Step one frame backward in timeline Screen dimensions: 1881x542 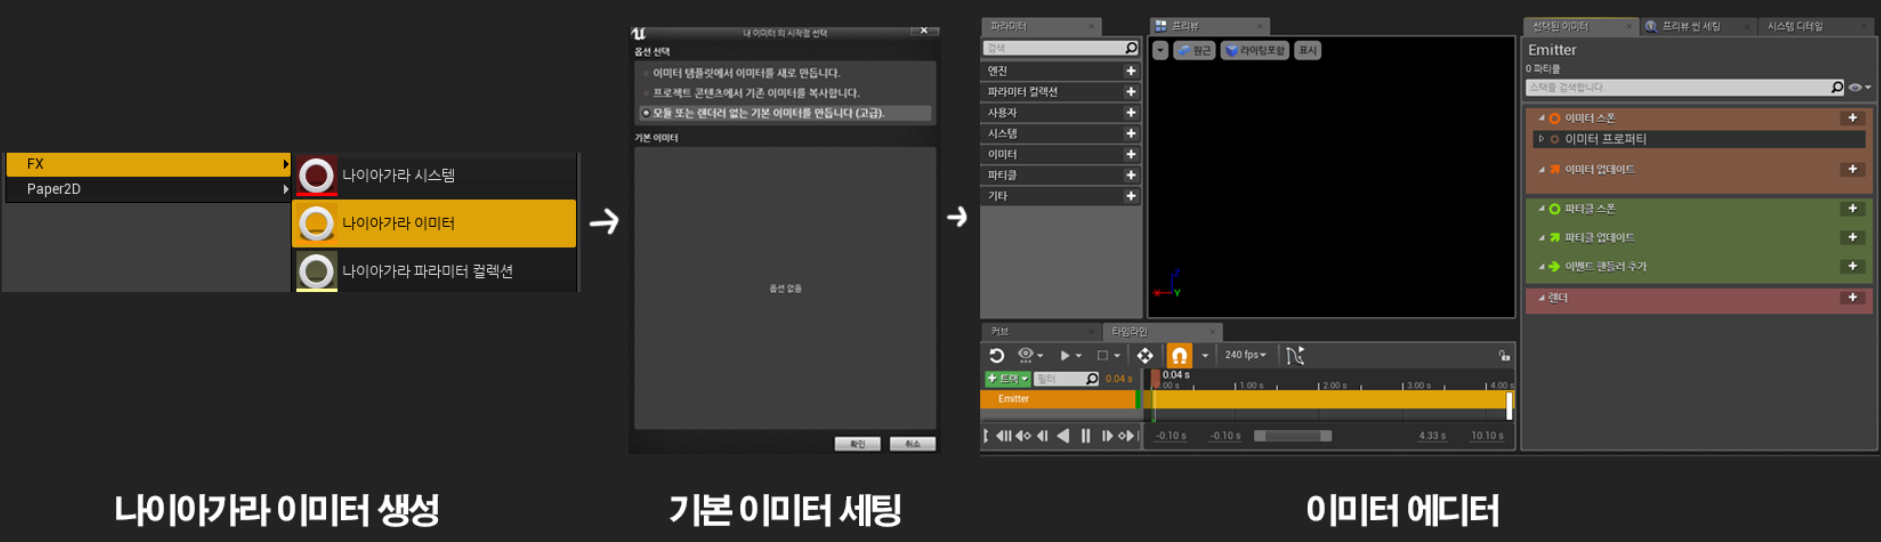pos(1043,435)
